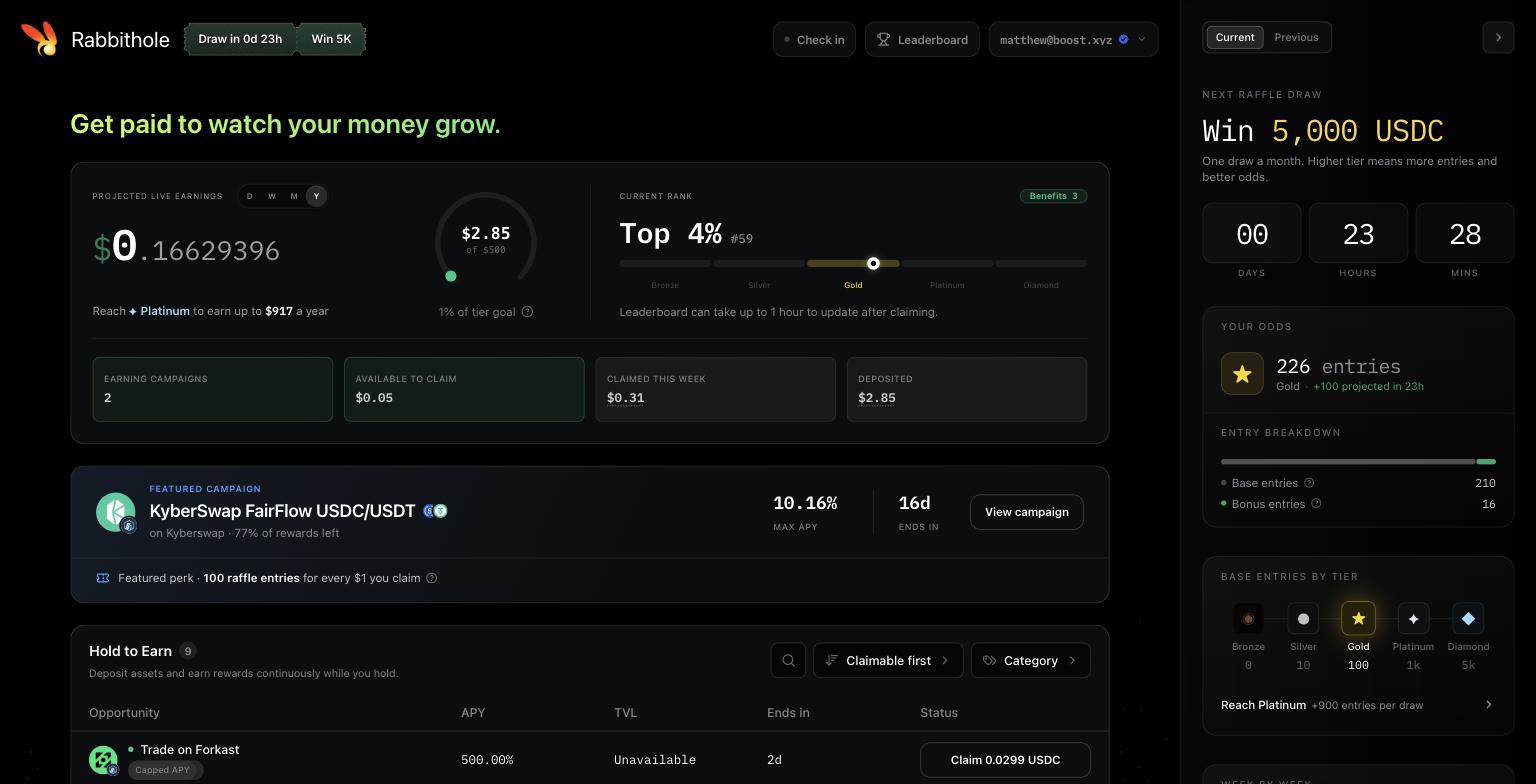Click the Benefits 3 badge
The height and width of the screenshot is (784, 1536).
coord(1053,196)
